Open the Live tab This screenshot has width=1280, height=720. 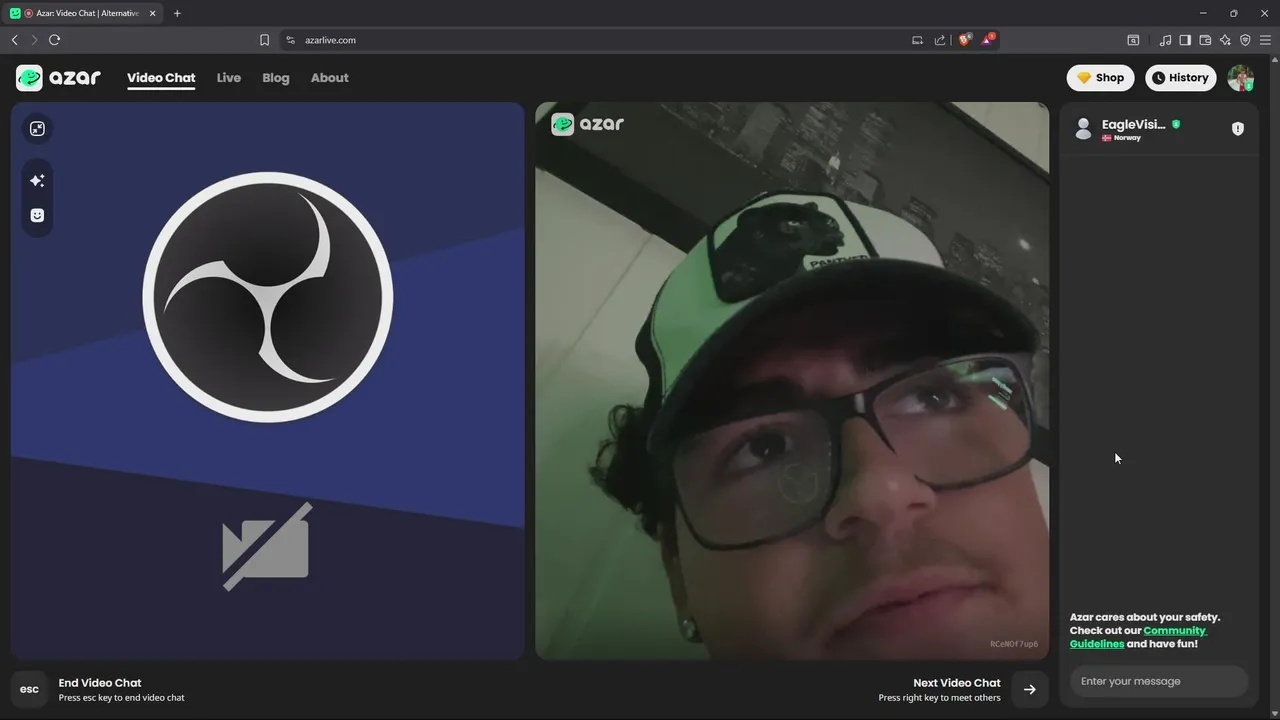click(229, 78)
